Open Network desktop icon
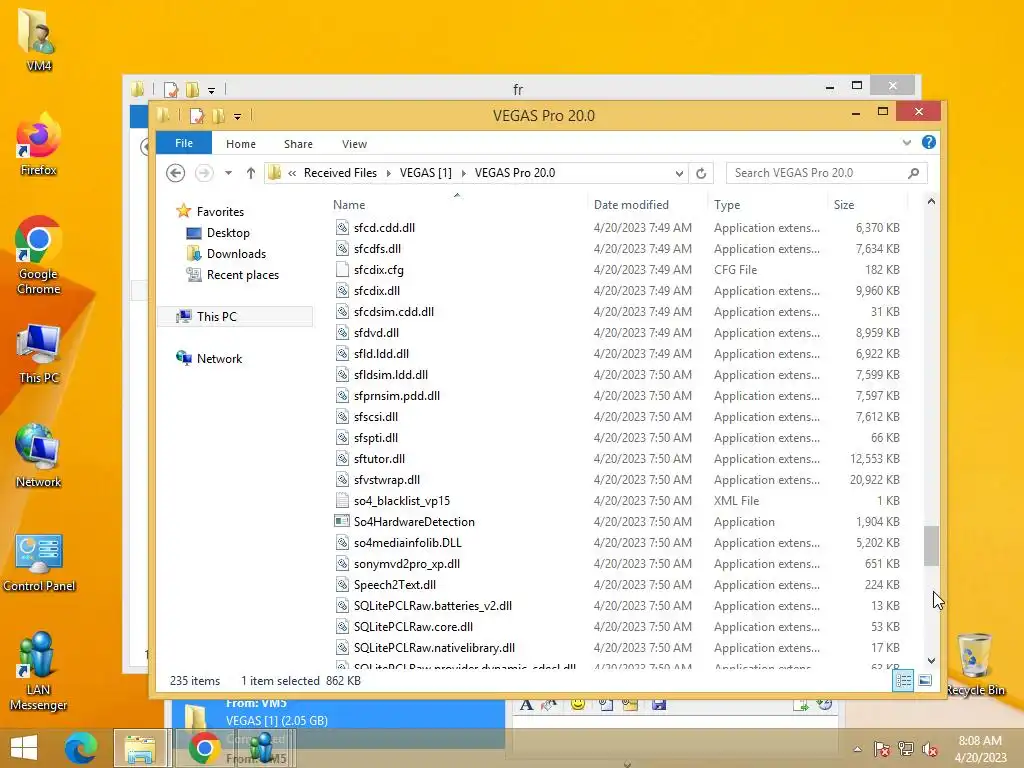The height and width of the screenshot is (768, 1024). 38,456
